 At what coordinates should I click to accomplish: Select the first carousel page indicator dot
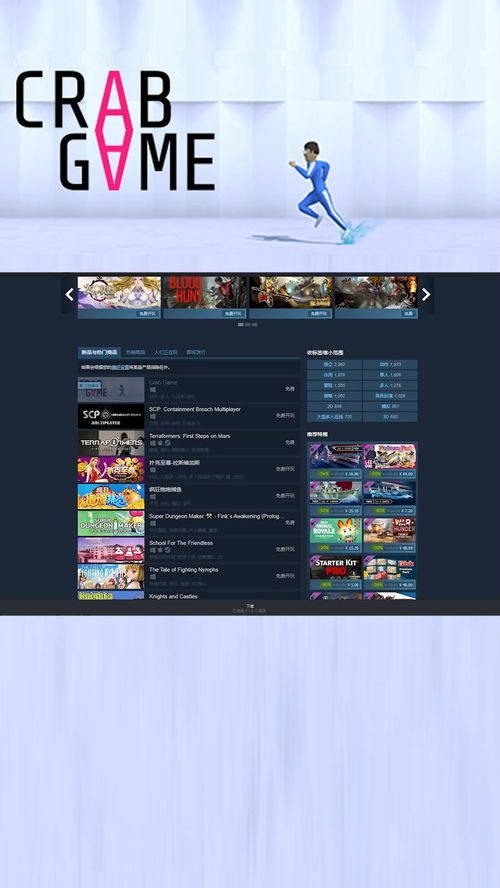tap(241, 325)
